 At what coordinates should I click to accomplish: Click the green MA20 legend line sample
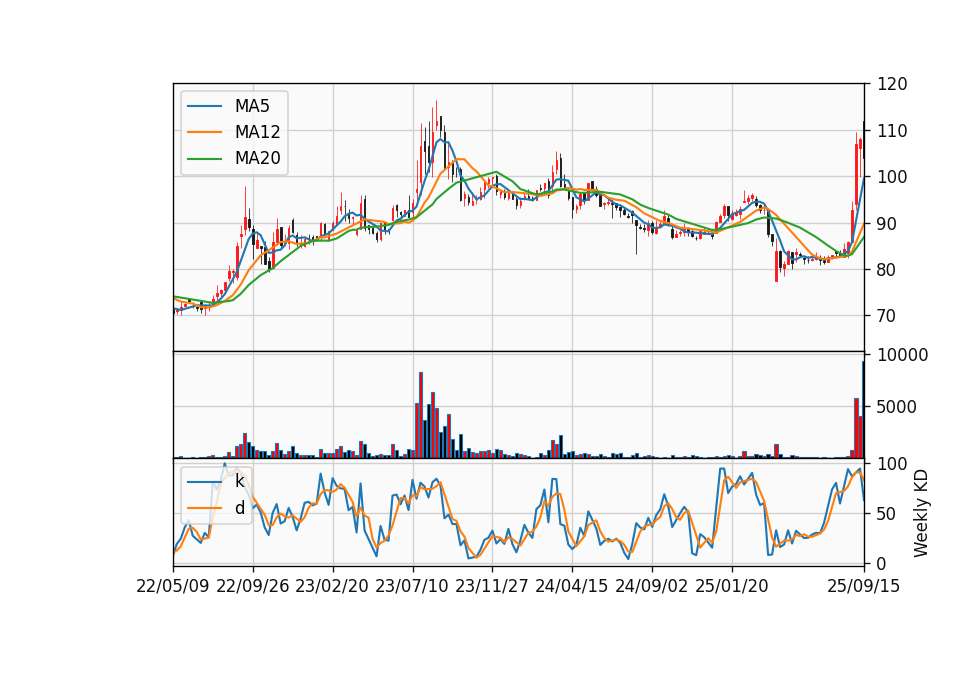click(204, 158)
